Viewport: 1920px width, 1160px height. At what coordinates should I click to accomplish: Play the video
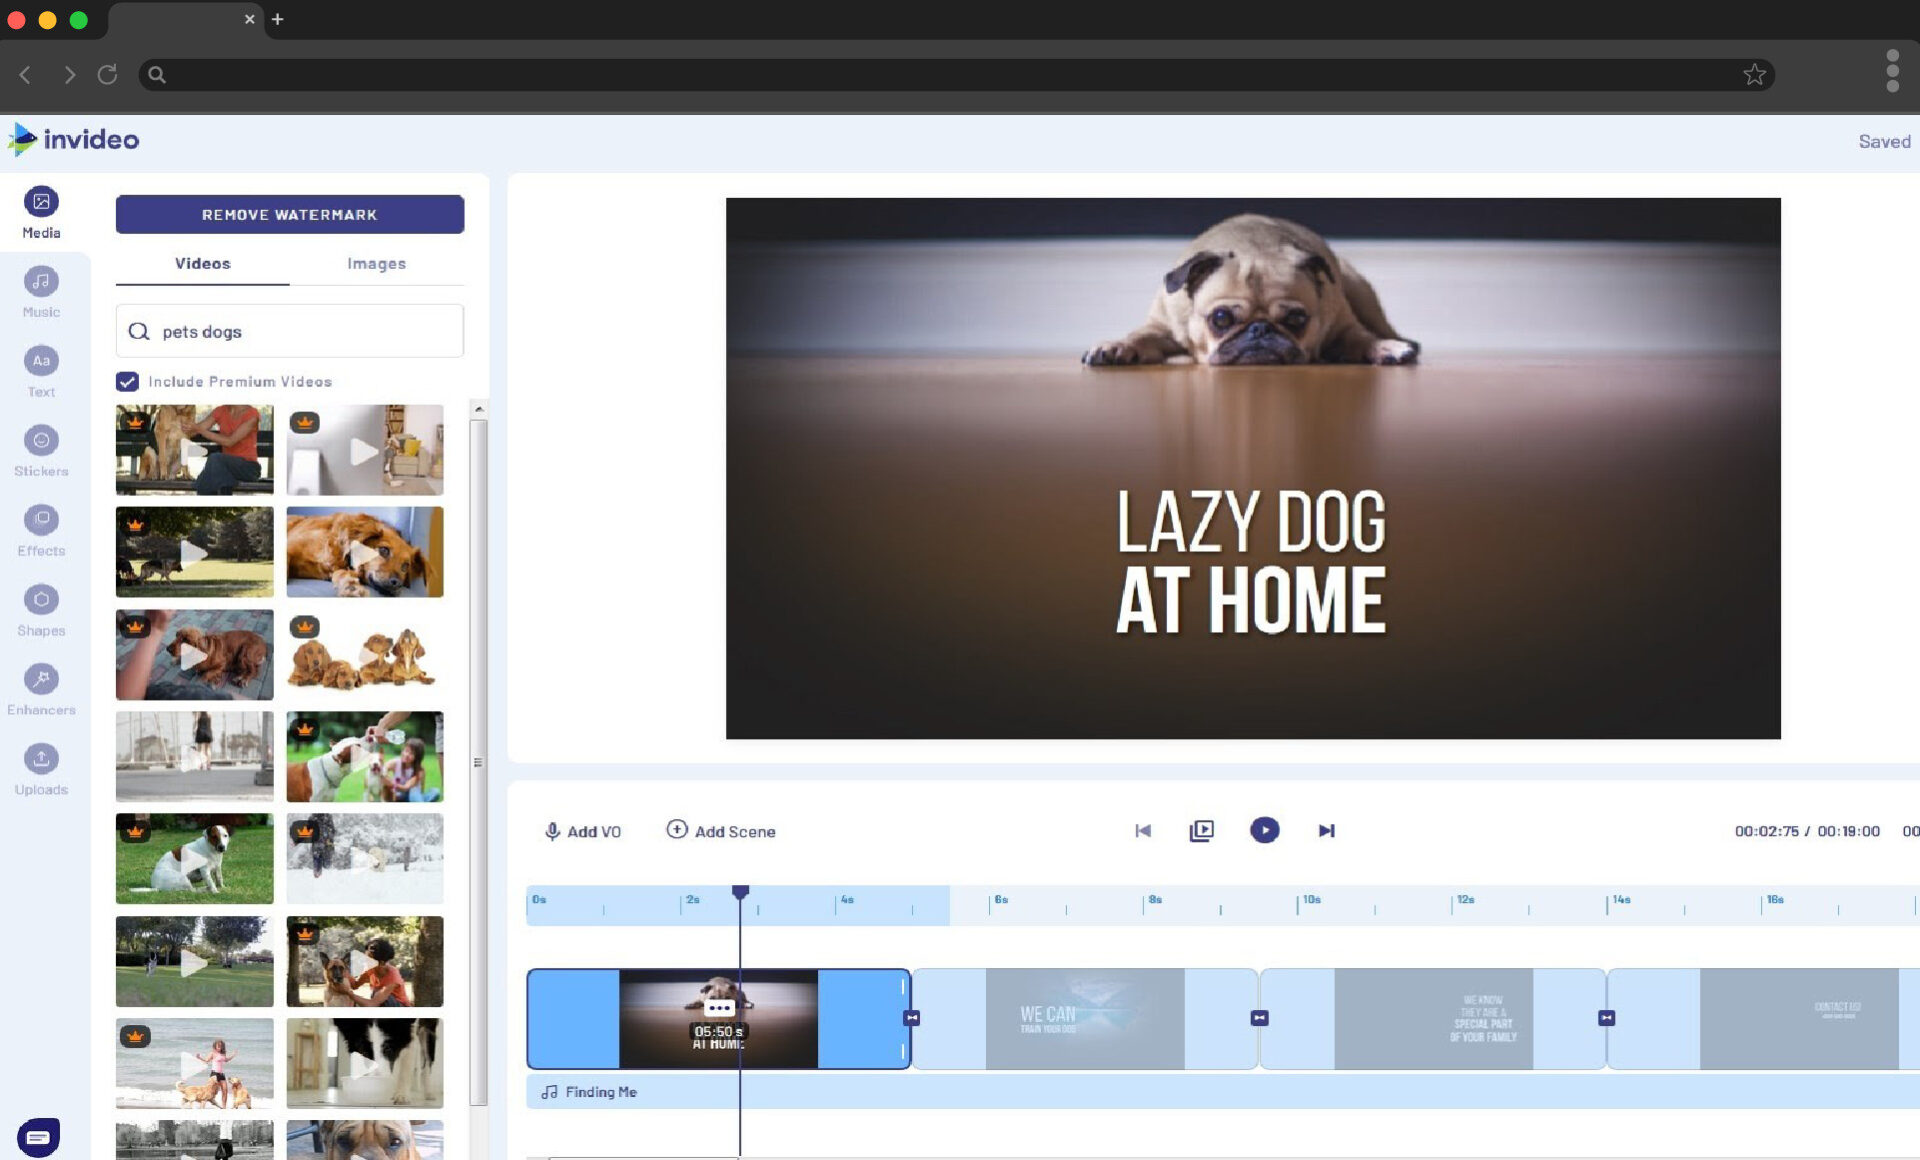coord(1264,830)
